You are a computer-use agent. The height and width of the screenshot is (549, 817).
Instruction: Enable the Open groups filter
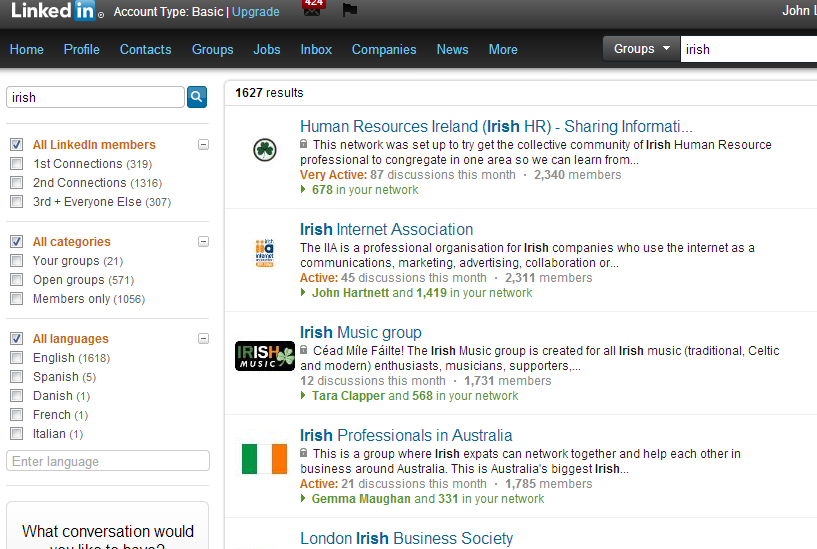[16, 280]
